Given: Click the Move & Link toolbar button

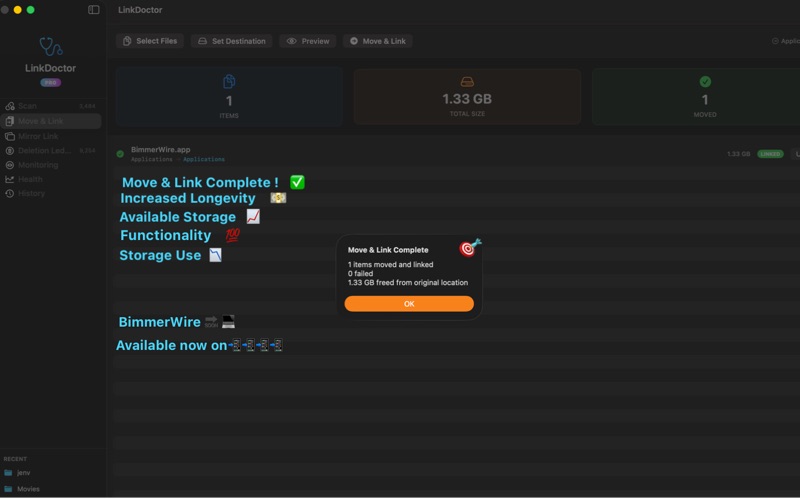Looking at the screenshot, I should click(378, 41).
